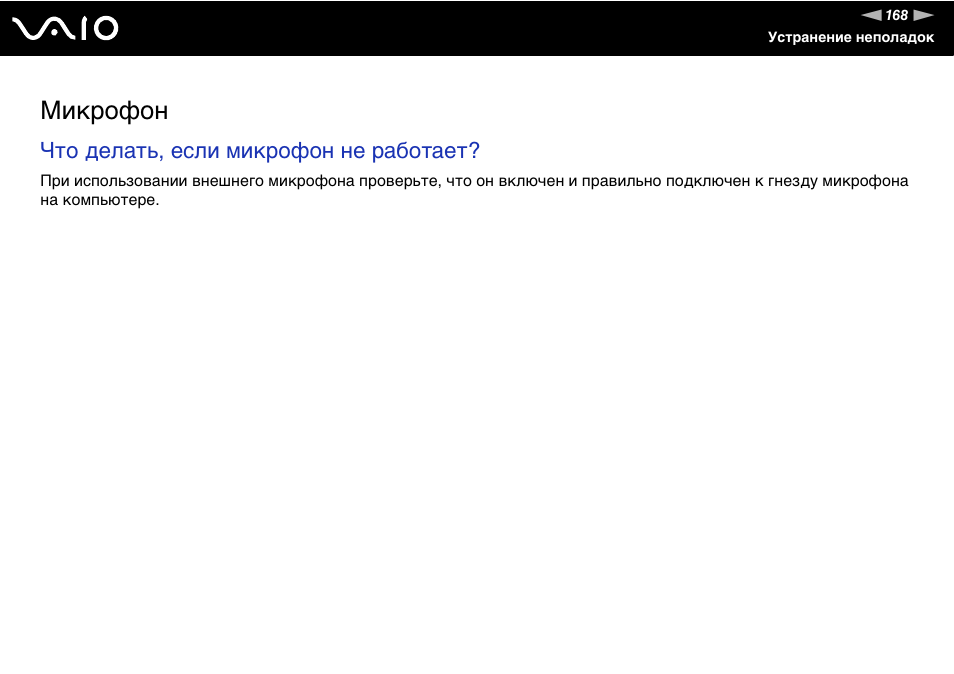Select the heading Что делать, если микрофон не работает?
This screenshot has width=954, height=674.
click(260, 151)
